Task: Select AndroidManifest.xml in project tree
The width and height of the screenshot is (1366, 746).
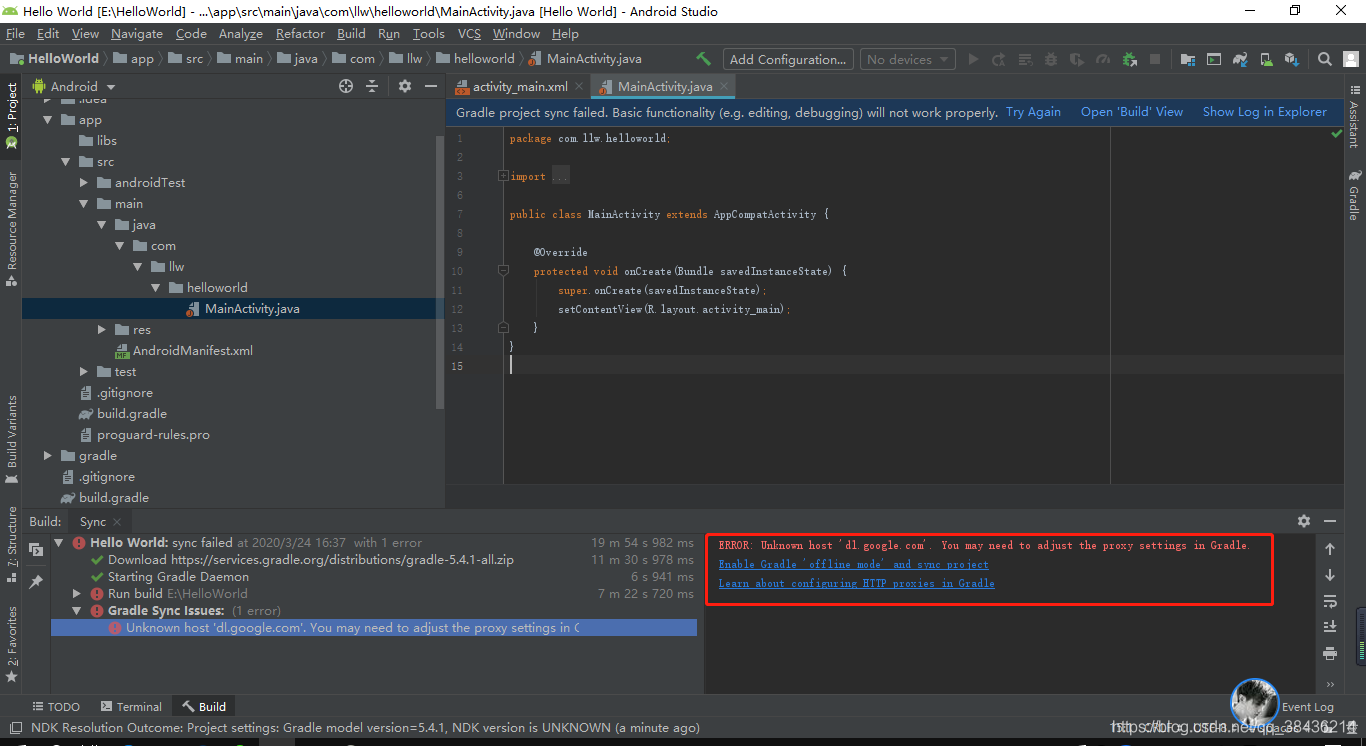Action: pos(193,351)
